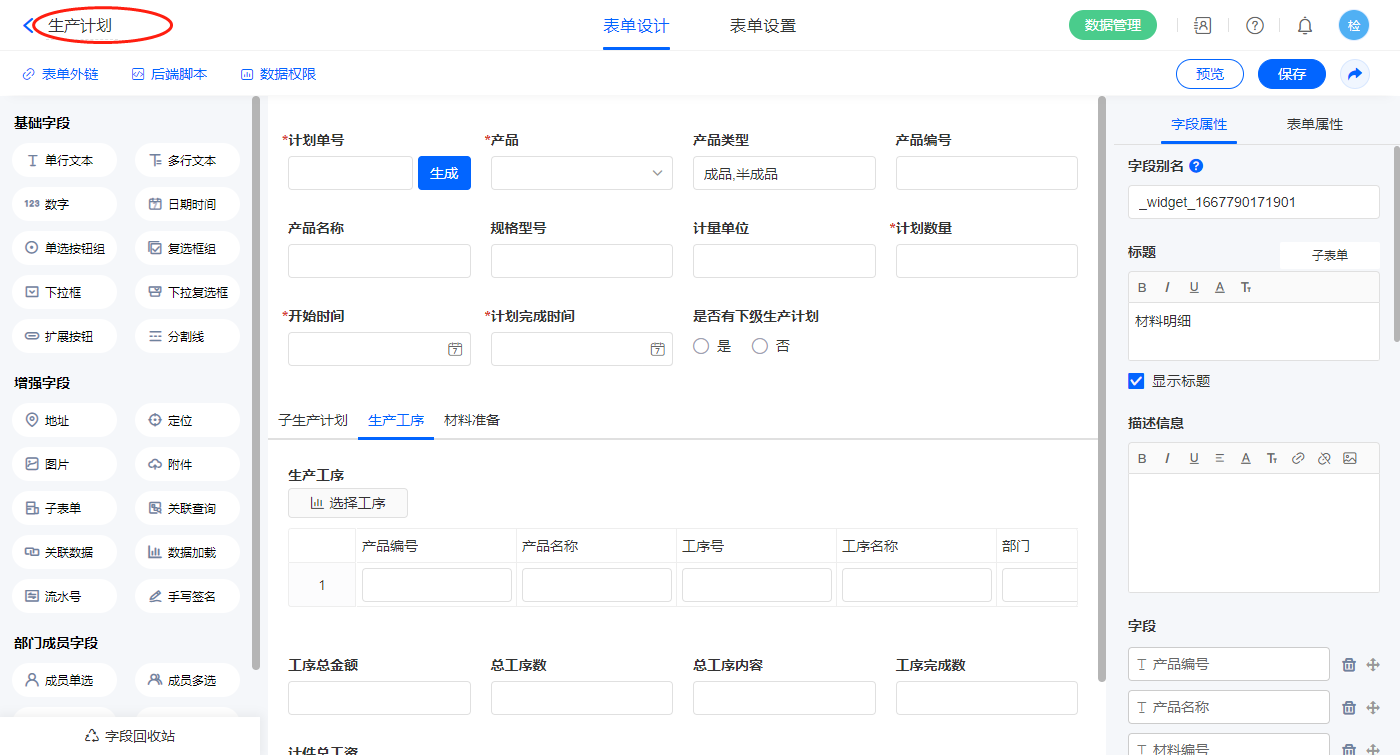Click the back arrow beside 生产计划
Image resolution: width=1400 pixels, height=755 pixels.
point(27,26)
